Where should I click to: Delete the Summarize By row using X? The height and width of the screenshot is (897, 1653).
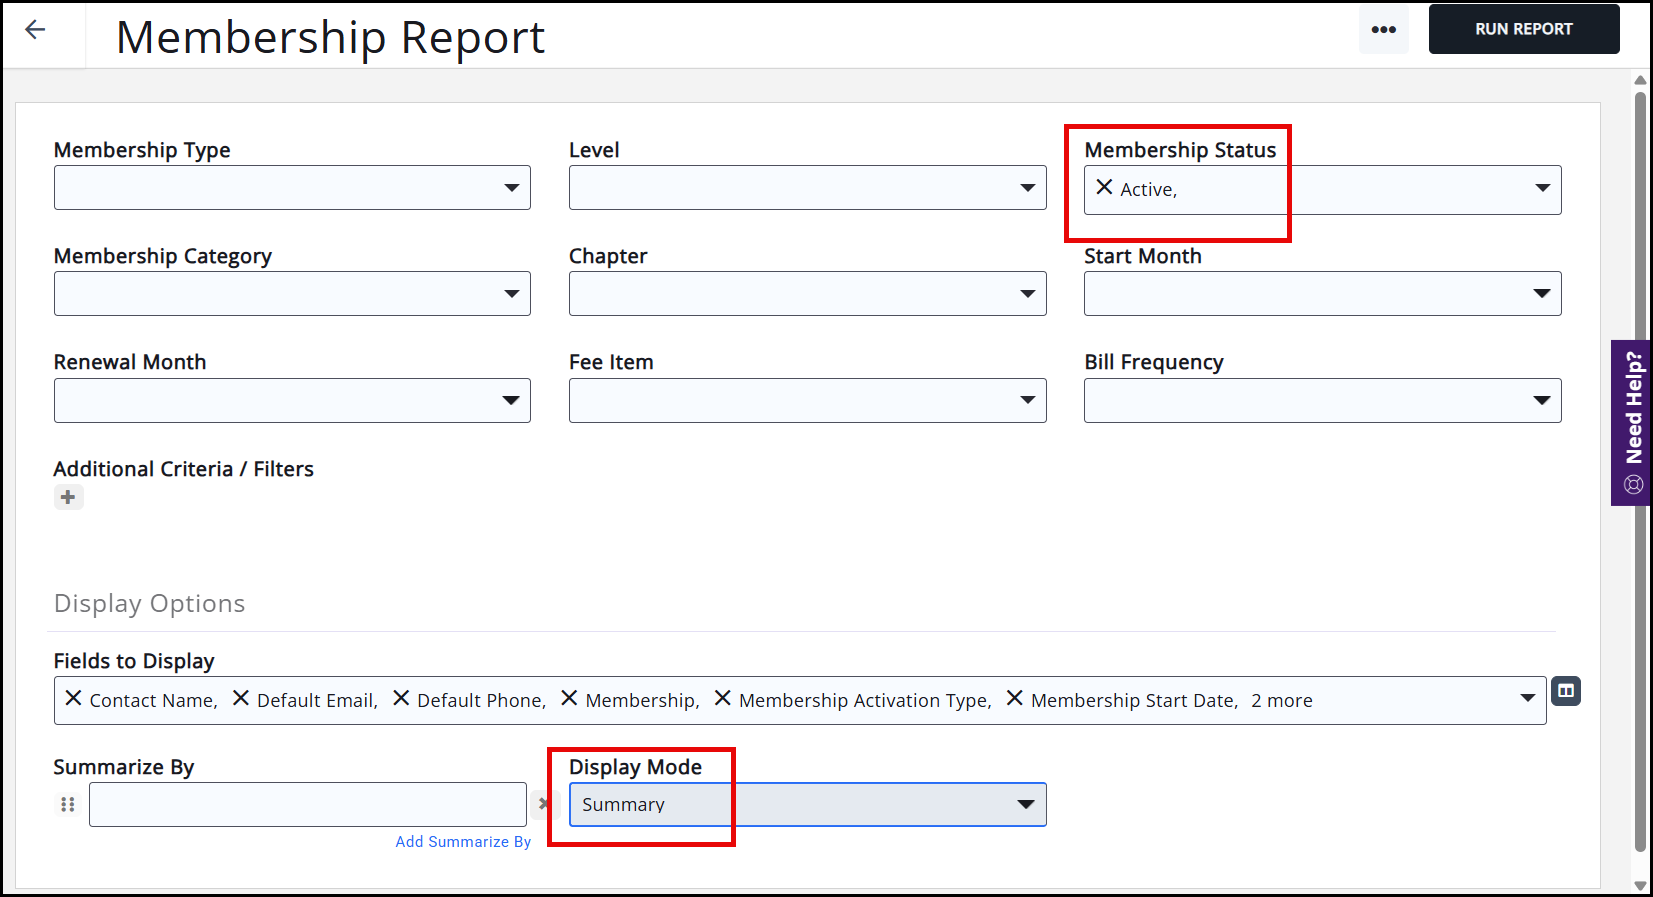point(543,803)
